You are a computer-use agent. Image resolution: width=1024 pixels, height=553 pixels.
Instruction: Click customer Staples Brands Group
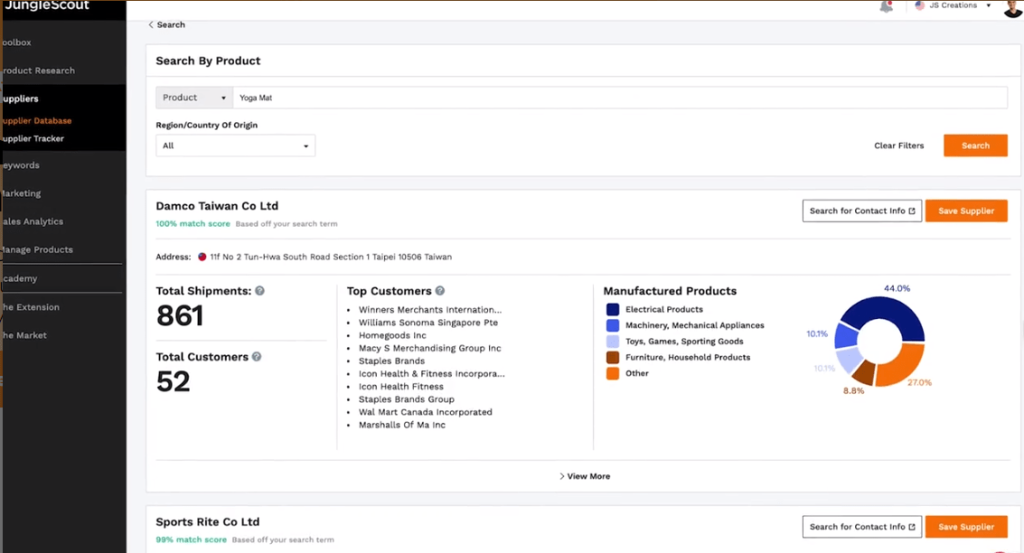(x=406, y=399)
